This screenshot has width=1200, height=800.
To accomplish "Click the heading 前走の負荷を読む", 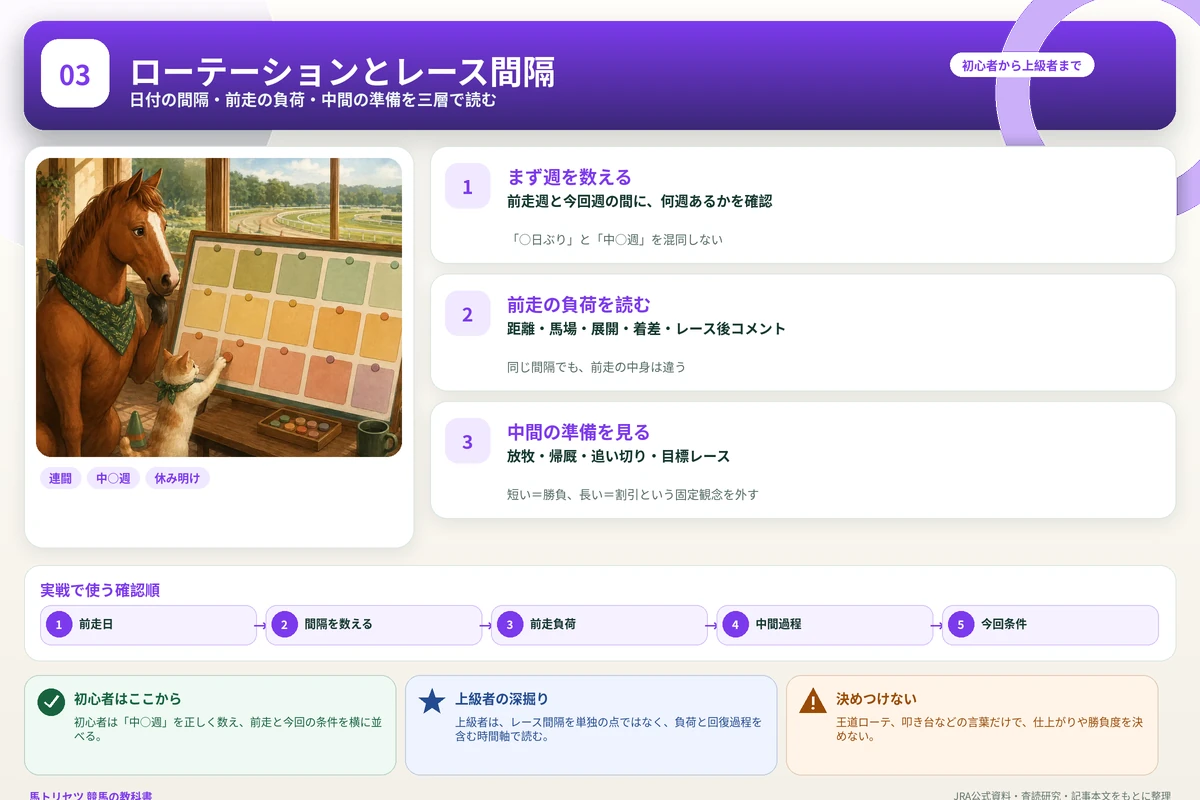I will click(x=579, y=304).
